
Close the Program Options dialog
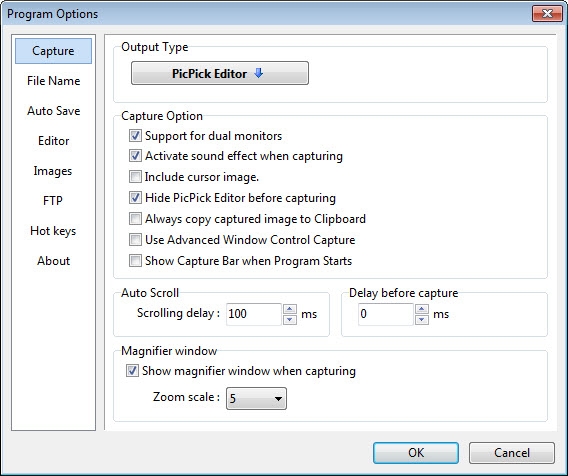click(x=547, y=14)
